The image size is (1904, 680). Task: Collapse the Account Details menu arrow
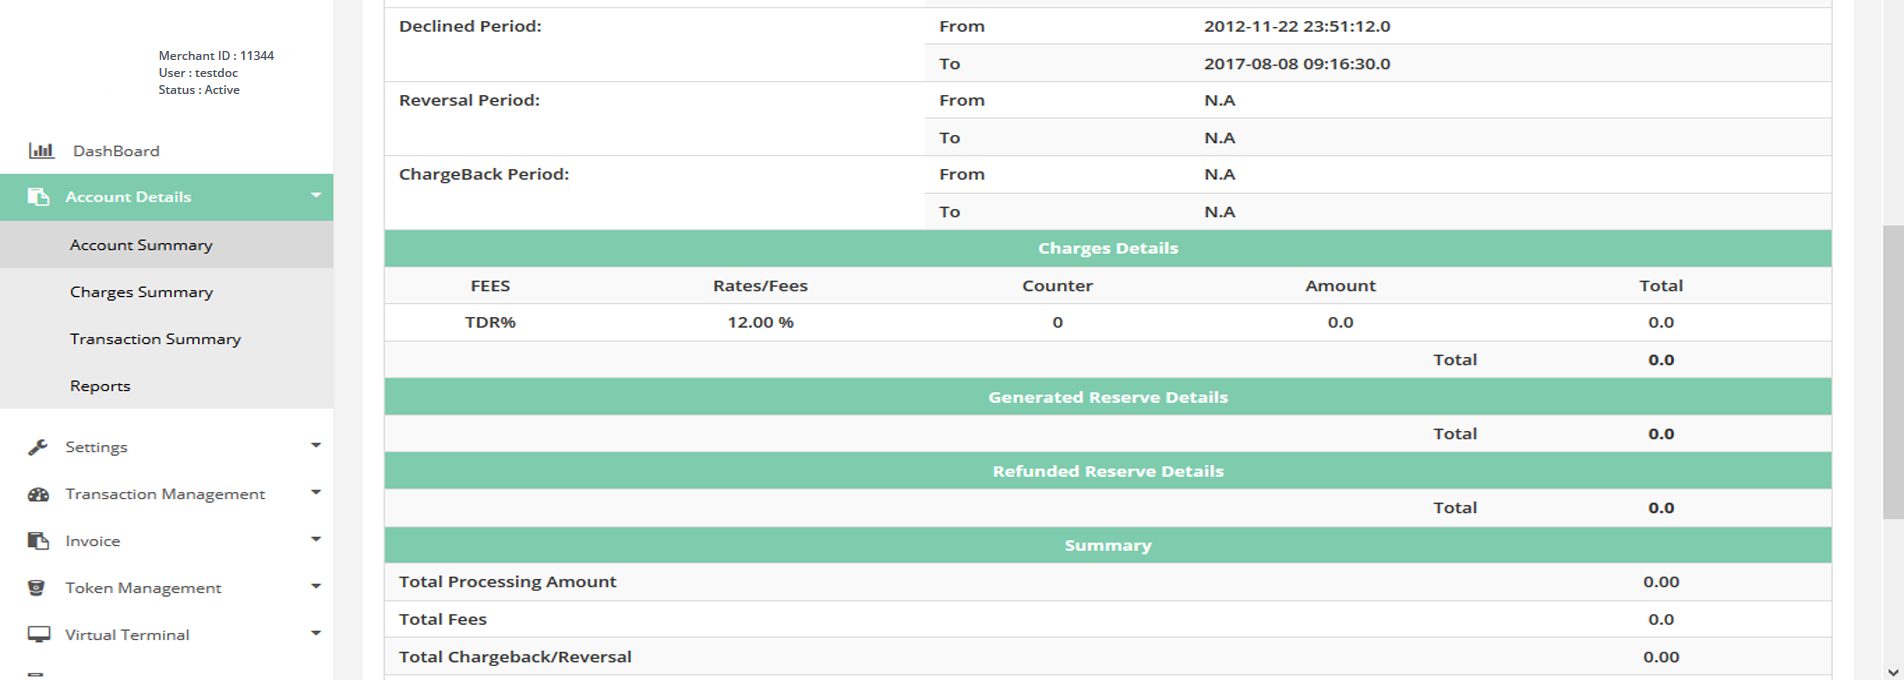pyautogui.click(x=316, y=196)
